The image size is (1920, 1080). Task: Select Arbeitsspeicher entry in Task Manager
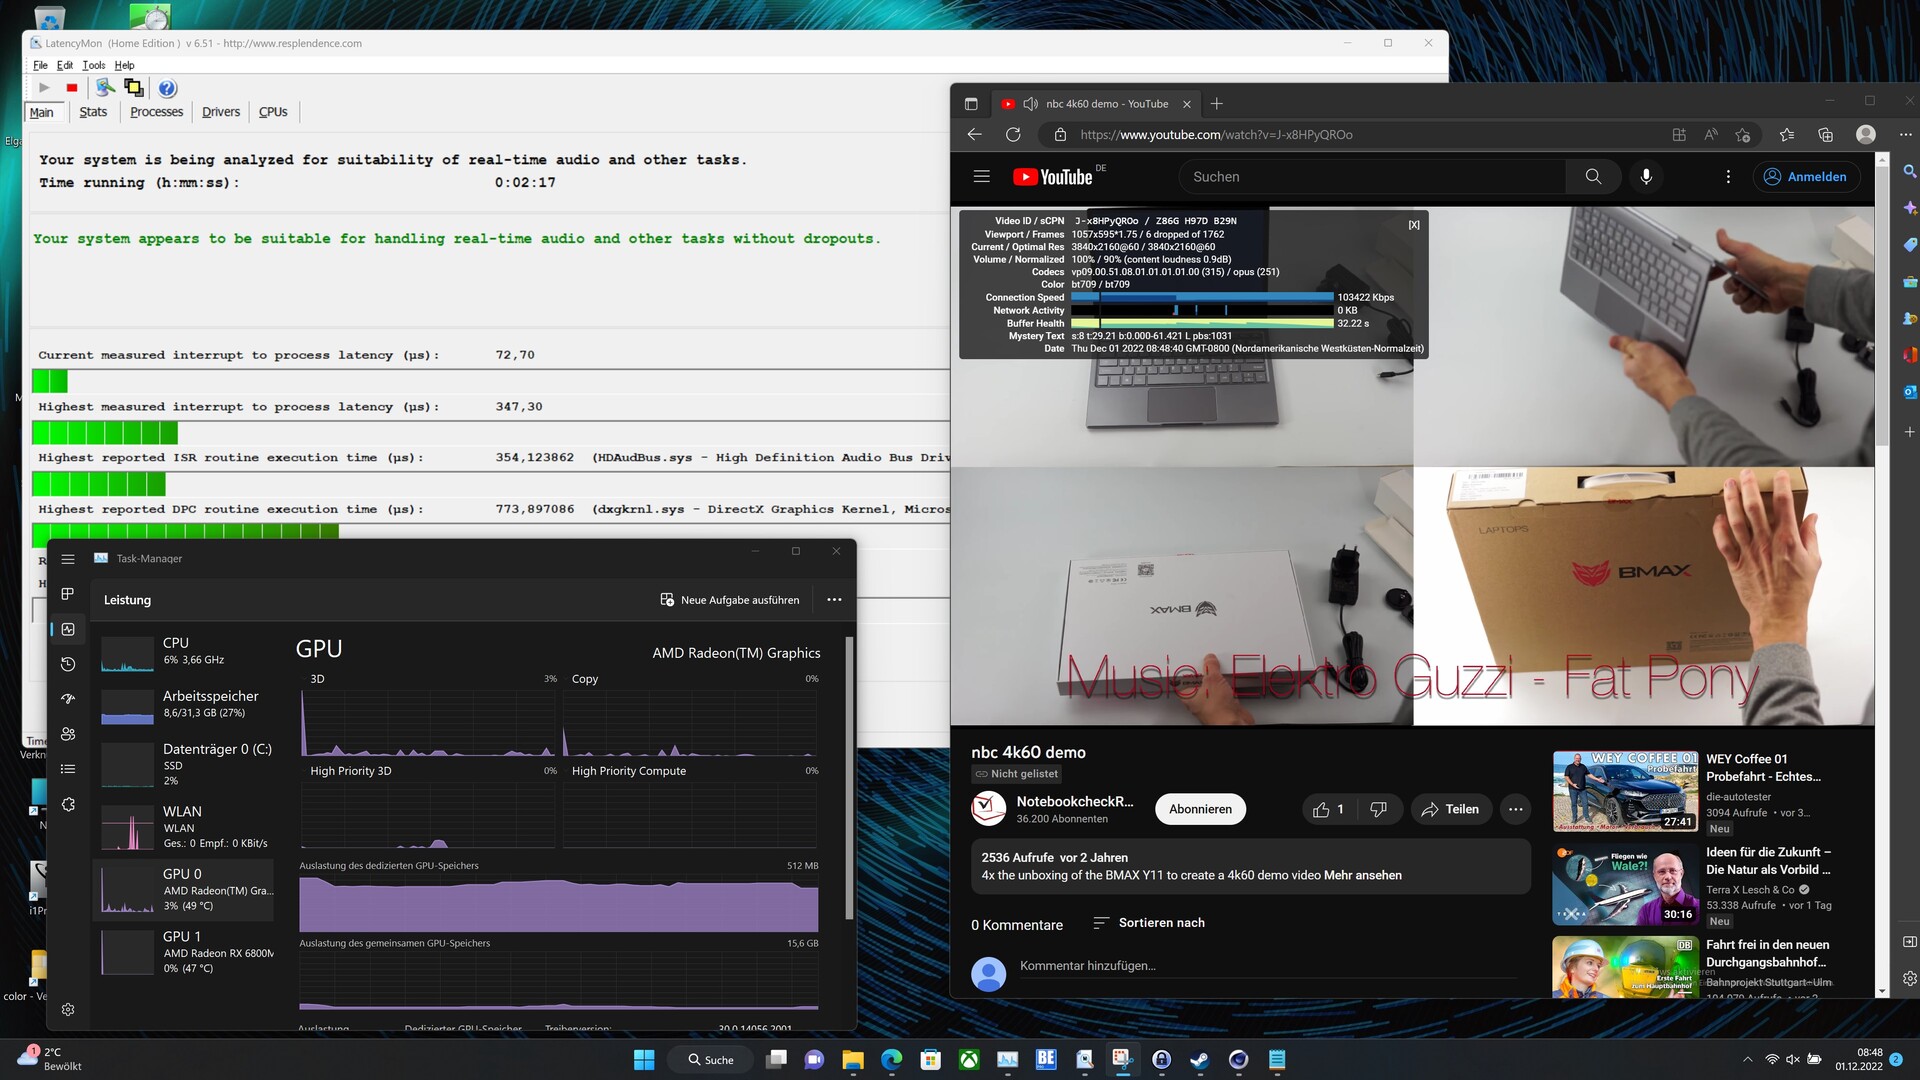click(x=184, y=705)
